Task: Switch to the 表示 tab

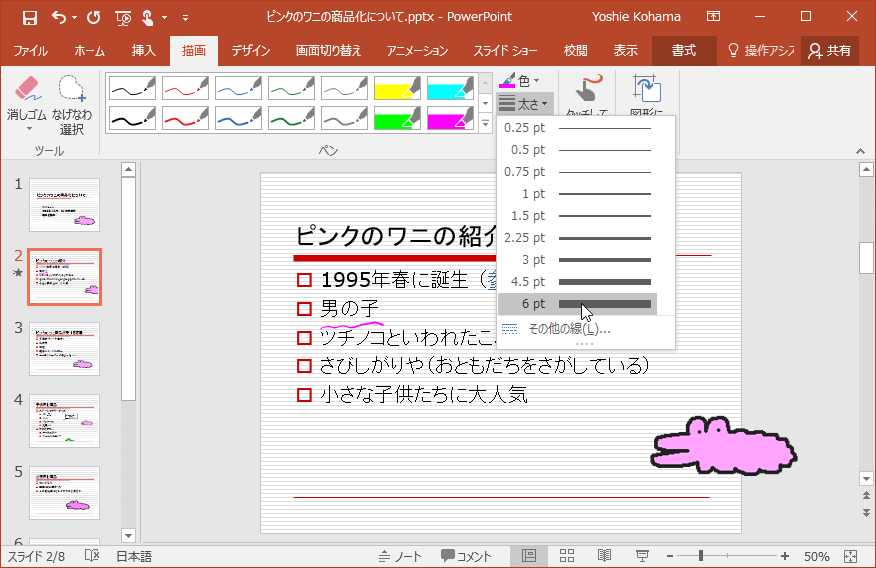Action: [625, 51]
